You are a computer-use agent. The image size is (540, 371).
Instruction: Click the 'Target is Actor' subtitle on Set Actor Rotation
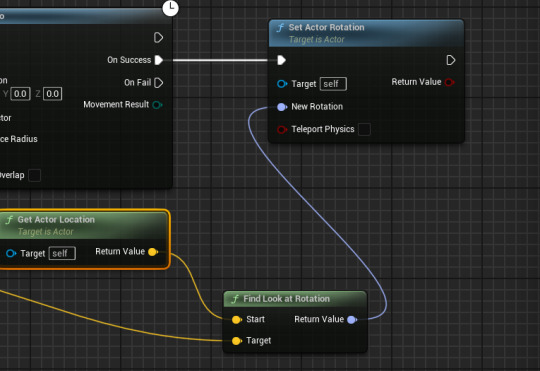point(316,40)
